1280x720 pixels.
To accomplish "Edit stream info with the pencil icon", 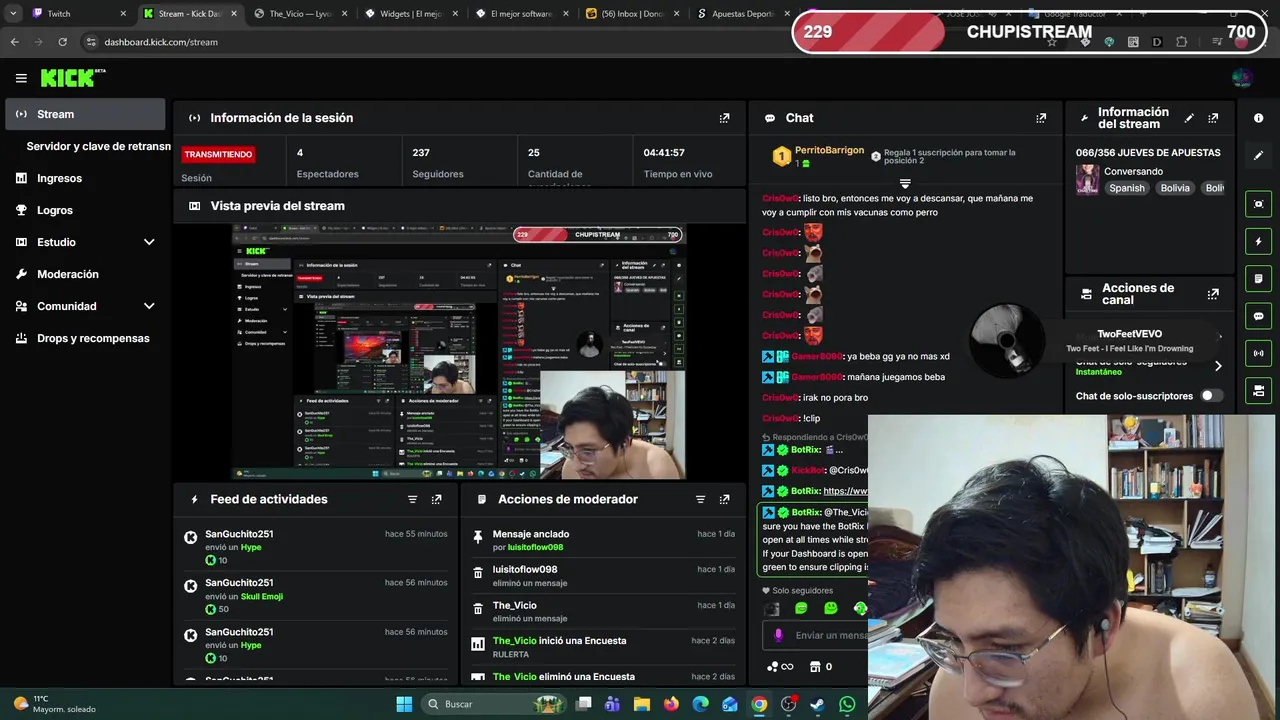I will 1189,118.
